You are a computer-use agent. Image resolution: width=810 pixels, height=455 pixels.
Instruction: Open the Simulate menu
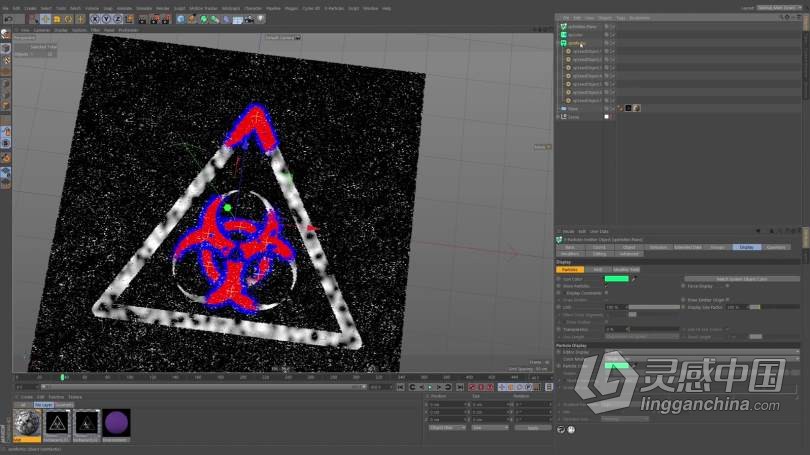tap(144, 9)
